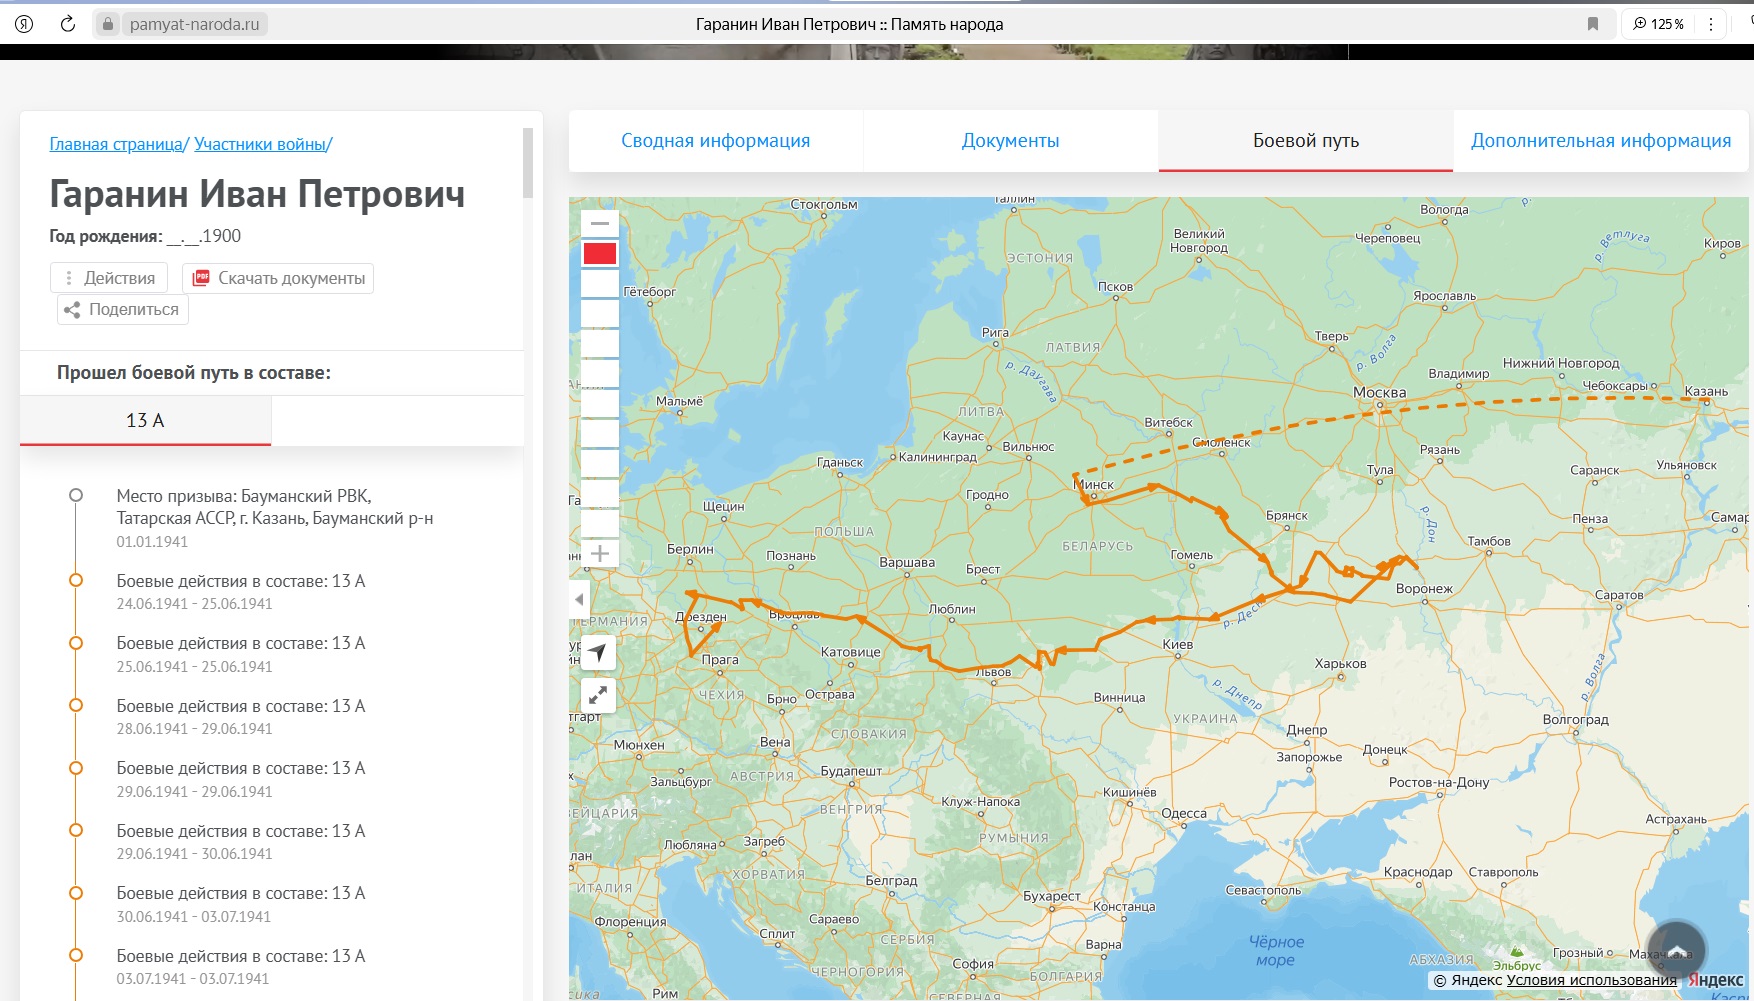Click the Берлин label on the map
Screen dimensions: 1754x1001
coord(690,549)
